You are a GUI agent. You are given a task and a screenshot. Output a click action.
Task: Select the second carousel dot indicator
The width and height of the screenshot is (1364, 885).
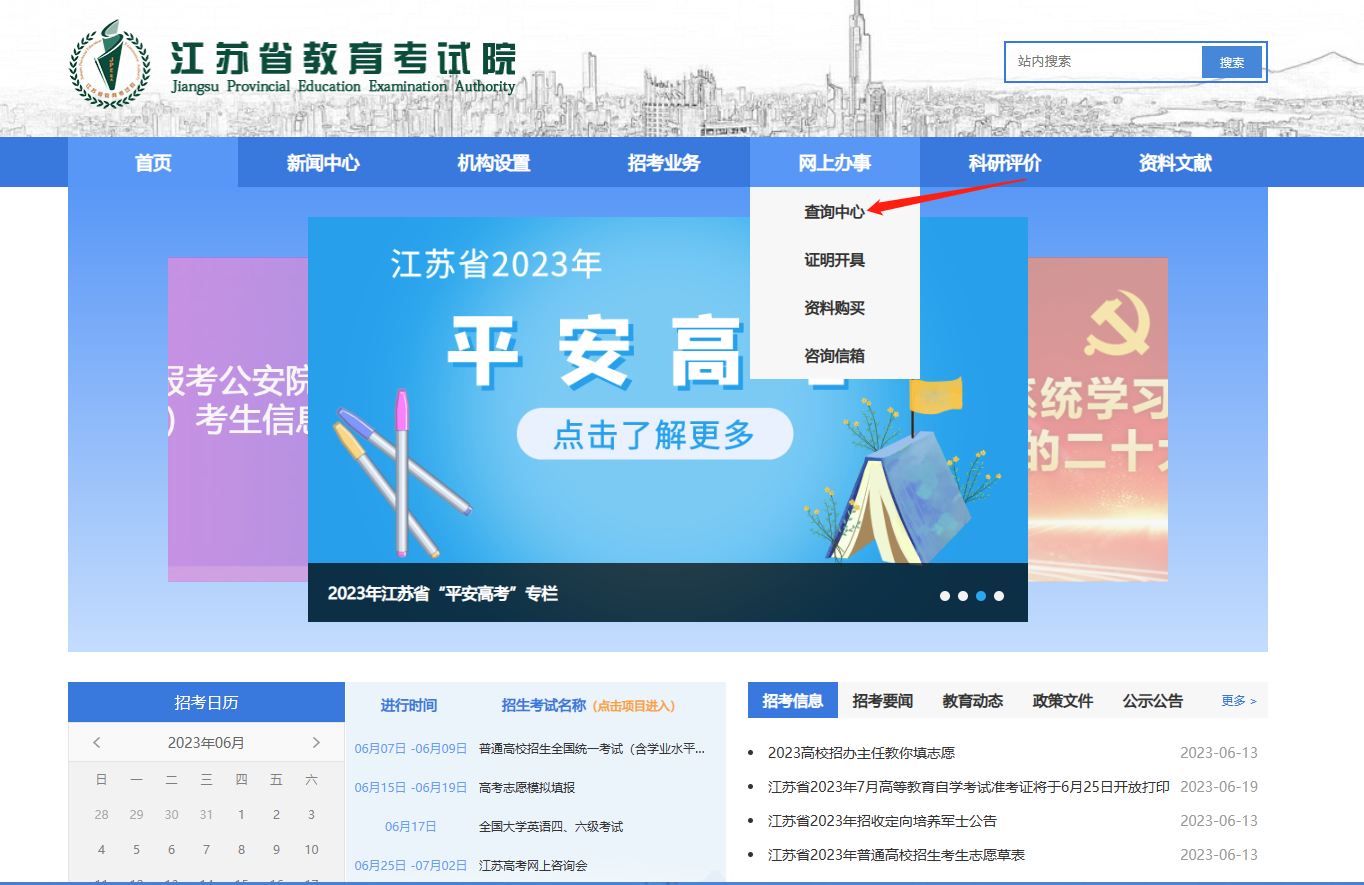point(963,596)
